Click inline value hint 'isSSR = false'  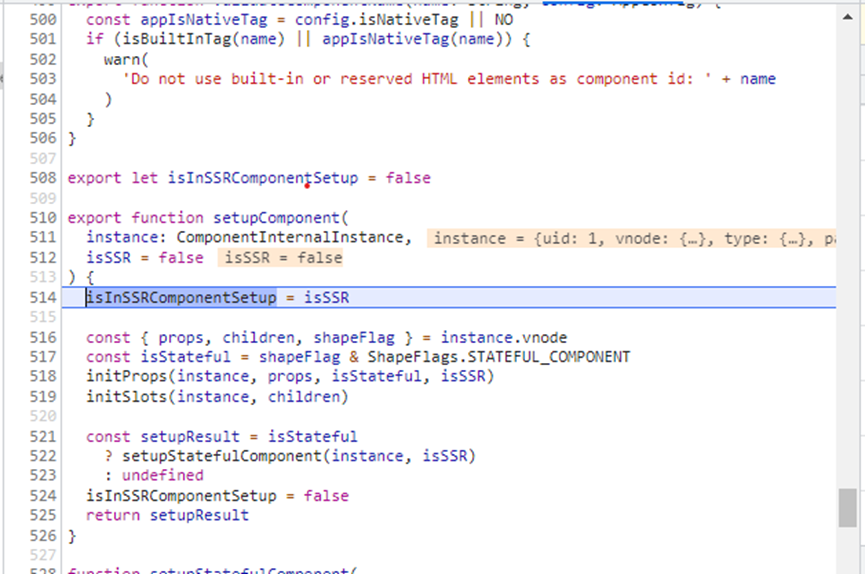(280, 258)
